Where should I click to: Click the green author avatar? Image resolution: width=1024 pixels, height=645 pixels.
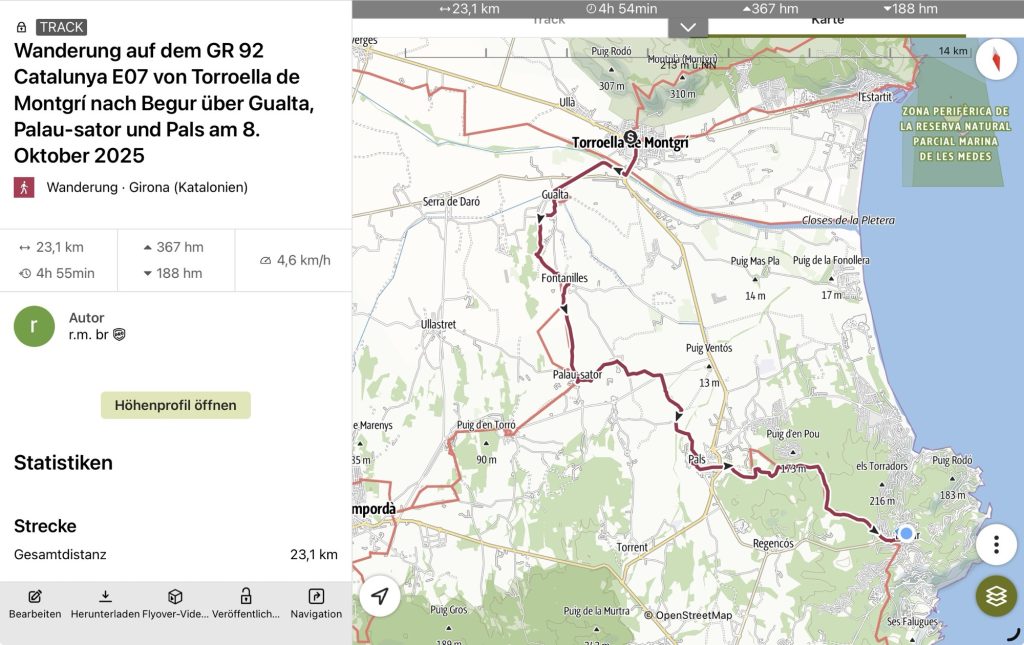[34, 327]
